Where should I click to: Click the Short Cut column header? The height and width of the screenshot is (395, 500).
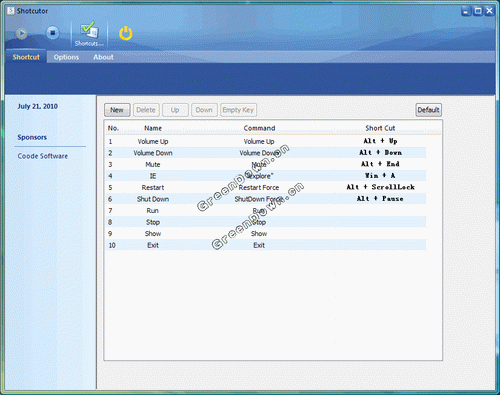[x=380, y=128]
